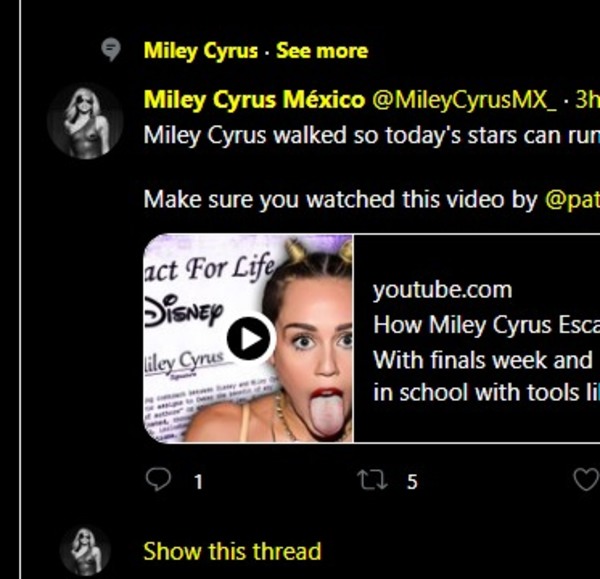Open the Miley Cyrus topic link
This screenshot has width=600, height=579.
pyautogui.click(x=201, y=51)
